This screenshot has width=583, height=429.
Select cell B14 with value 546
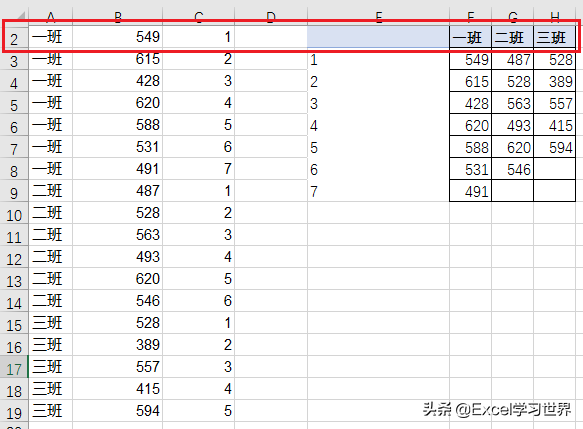(x=117, y=301)
